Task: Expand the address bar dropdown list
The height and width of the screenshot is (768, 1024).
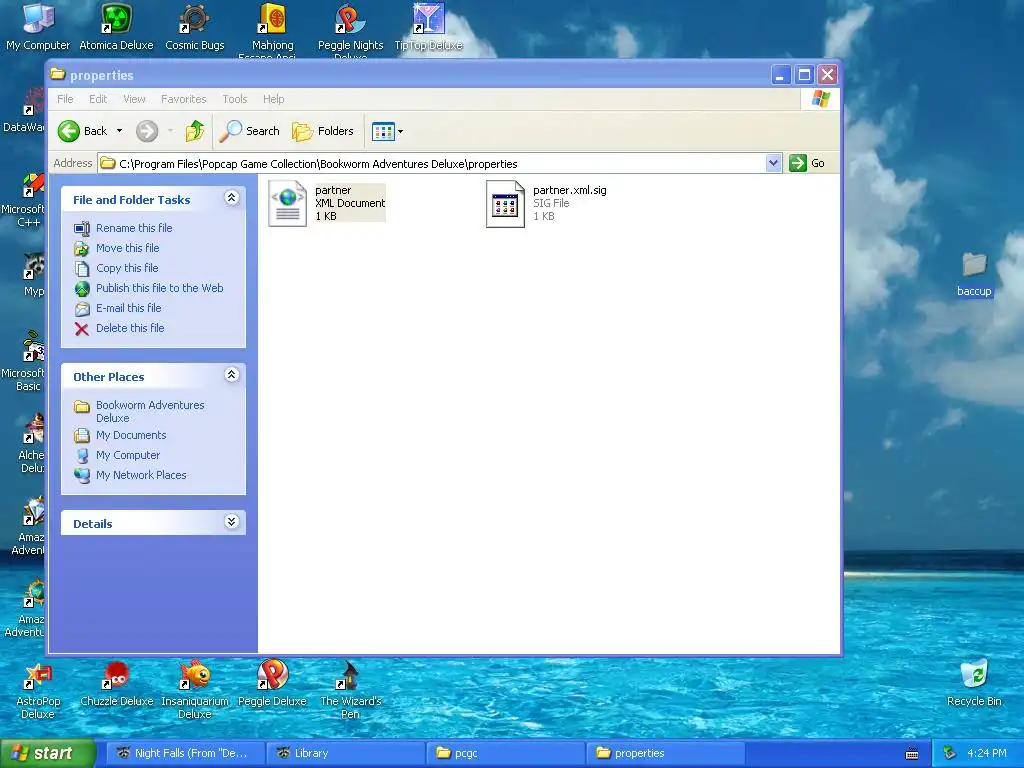Action: (773, 163)
